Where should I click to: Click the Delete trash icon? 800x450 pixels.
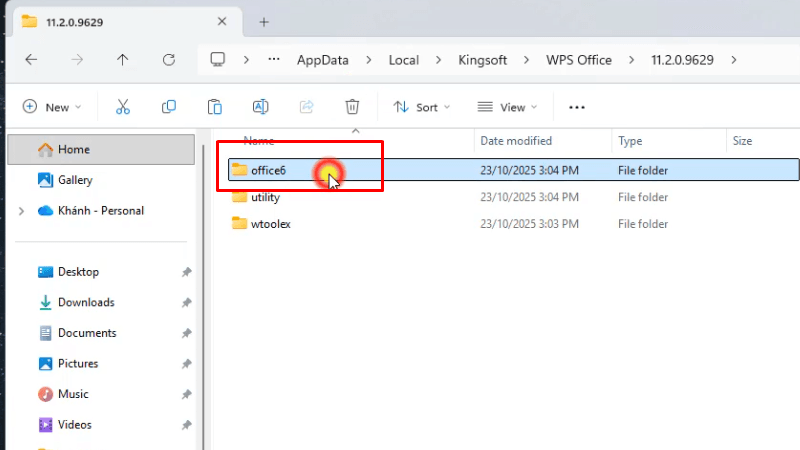352,107
